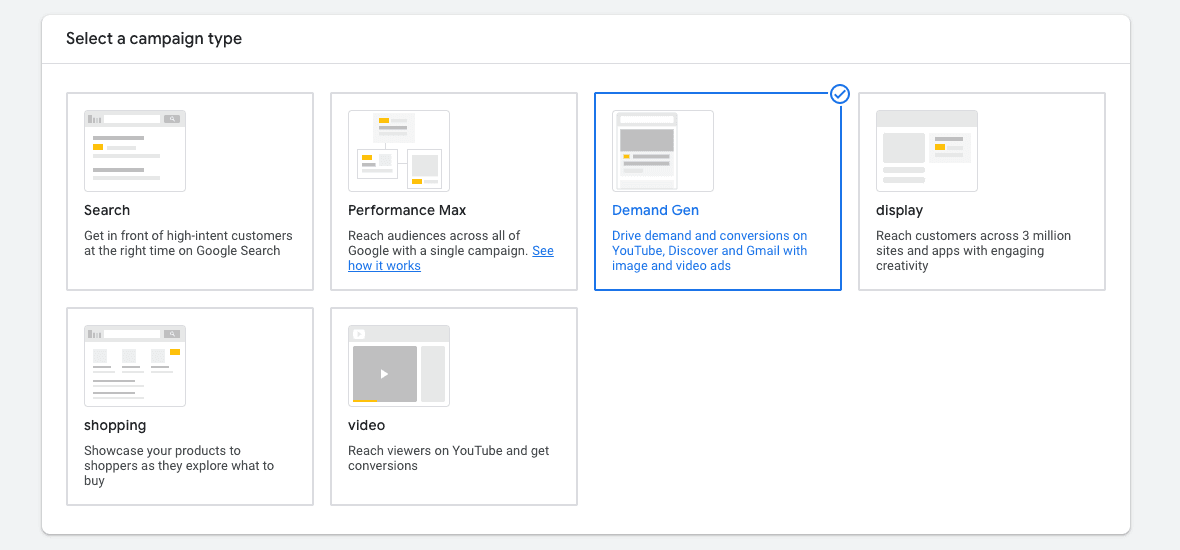
Task: Click the shopping campaign illustration icon
Action: pyautogui.click(x=135, y=366)
